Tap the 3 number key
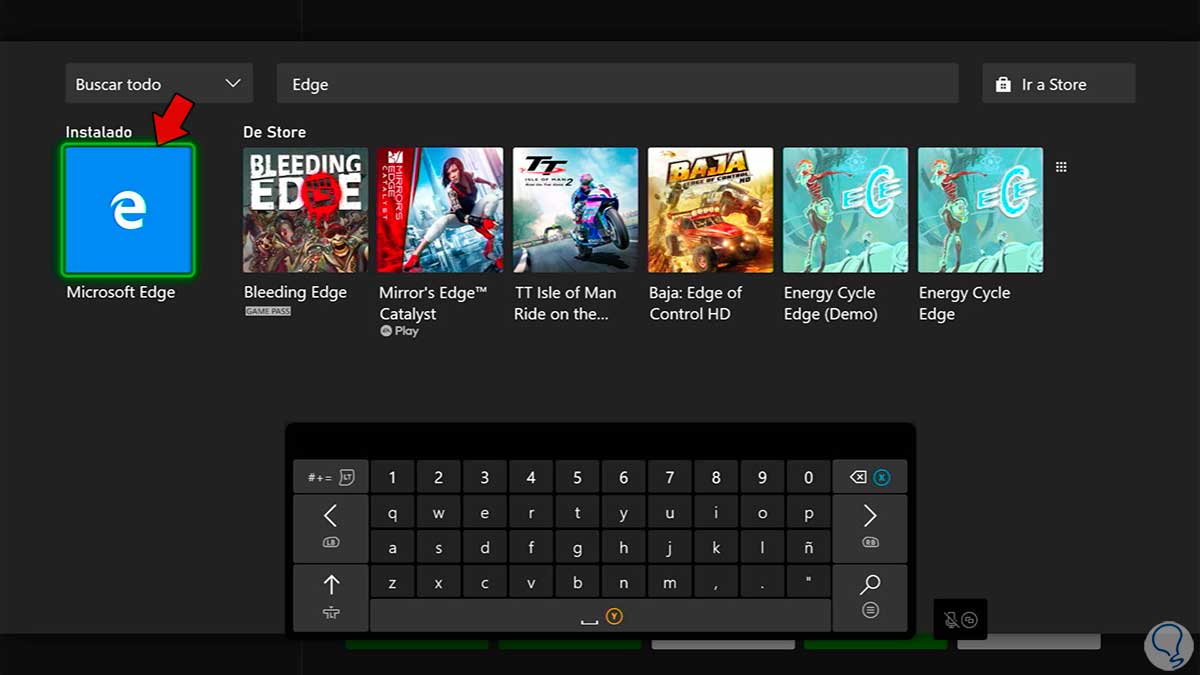The image size is (1200, 675). coord(485,477)
